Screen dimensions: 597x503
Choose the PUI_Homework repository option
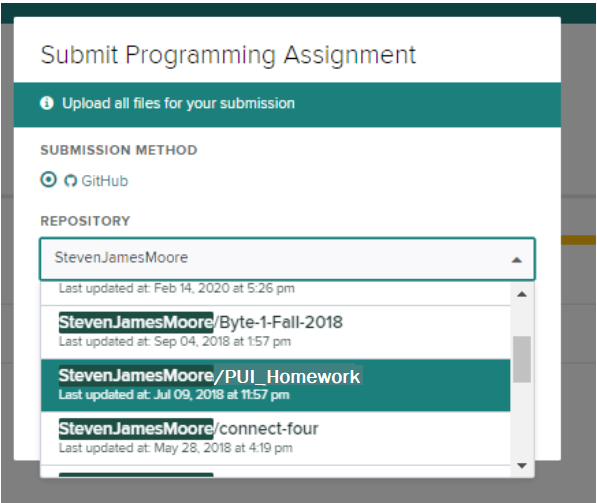point(275,385)
